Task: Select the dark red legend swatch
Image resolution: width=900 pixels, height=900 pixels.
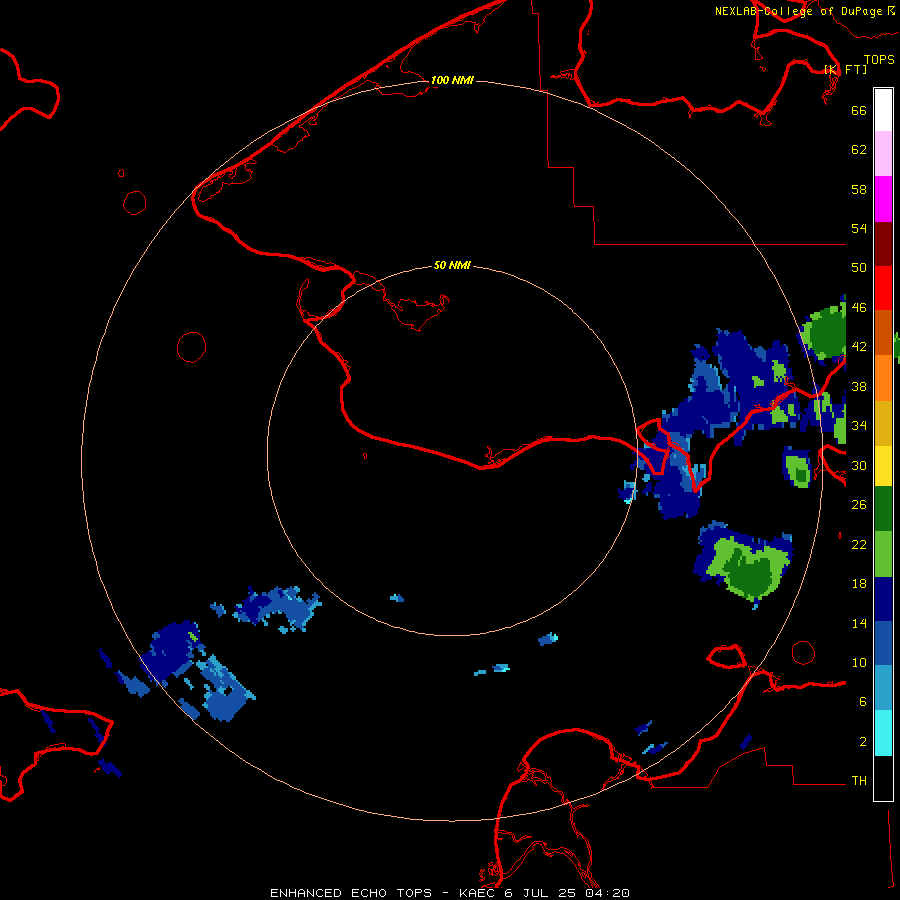Action: (883, 243)
